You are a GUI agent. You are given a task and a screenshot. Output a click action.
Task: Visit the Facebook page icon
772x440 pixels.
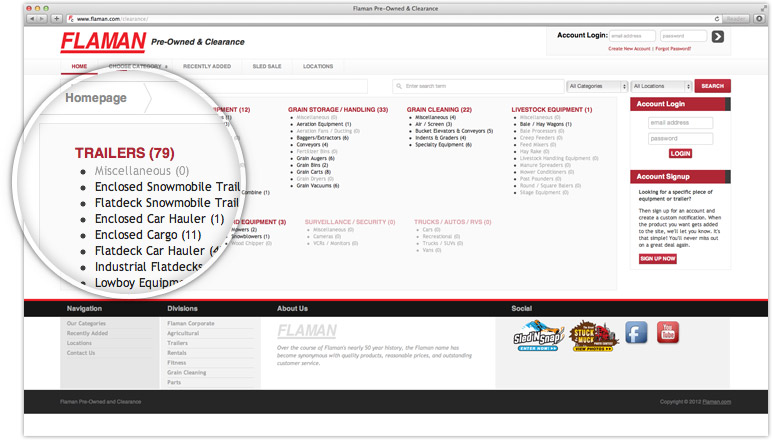(x=636, y=332)
